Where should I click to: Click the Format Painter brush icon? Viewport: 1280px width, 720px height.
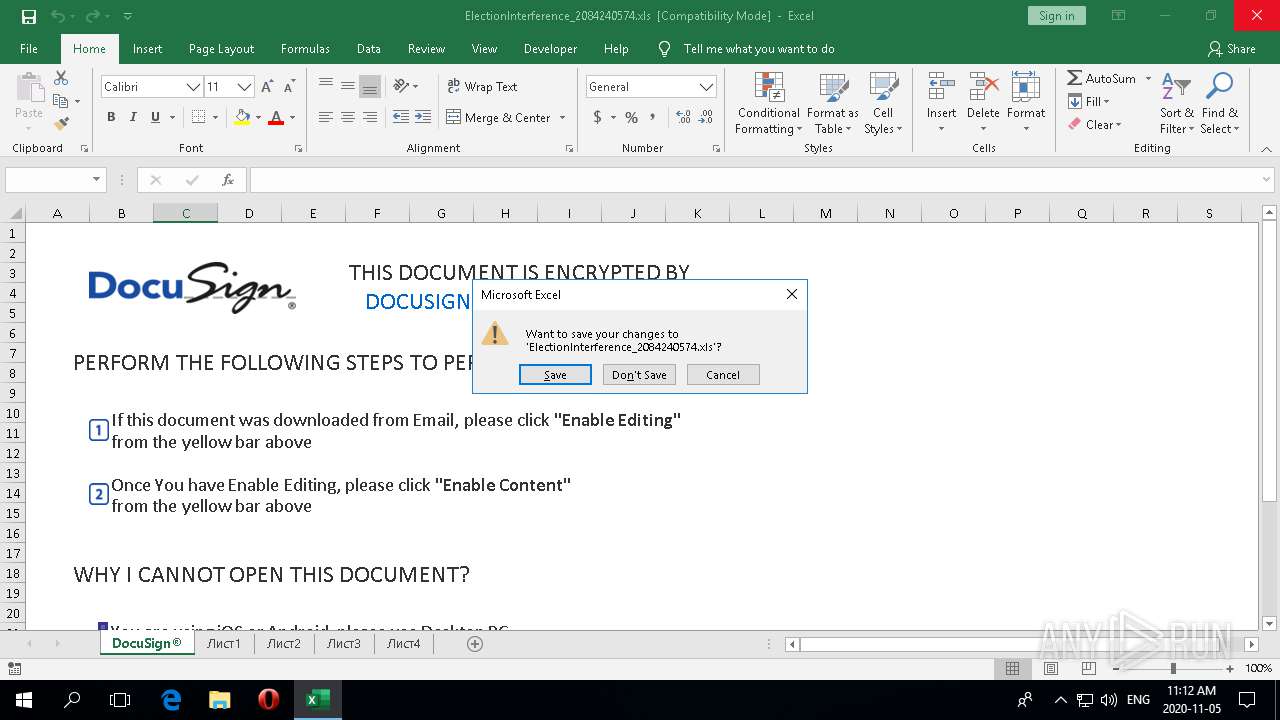(x=61, y=124)
